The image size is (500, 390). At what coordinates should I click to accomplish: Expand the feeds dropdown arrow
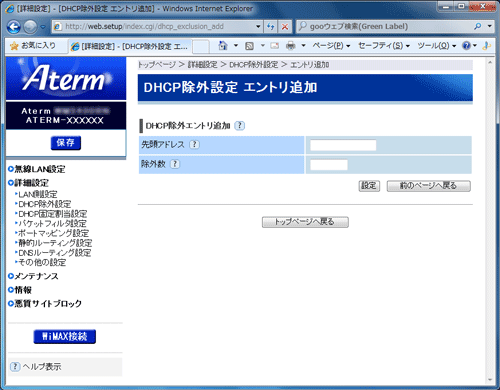pyautogui.click(x=262, y=46)
